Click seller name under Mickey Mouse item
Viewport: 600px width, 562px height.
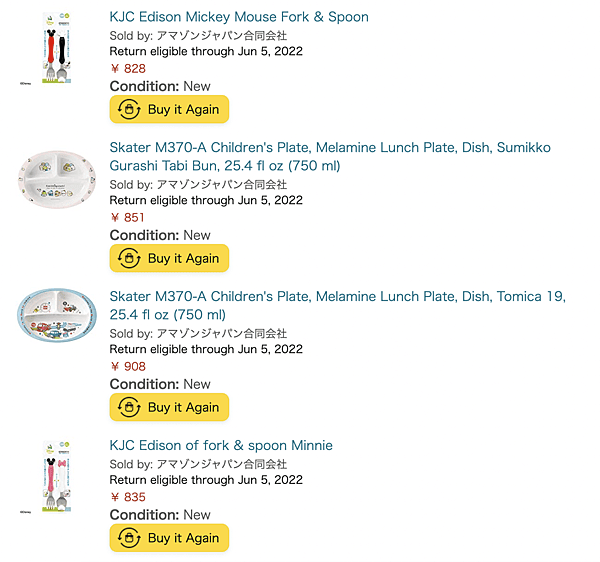click(x=222, y=36)
